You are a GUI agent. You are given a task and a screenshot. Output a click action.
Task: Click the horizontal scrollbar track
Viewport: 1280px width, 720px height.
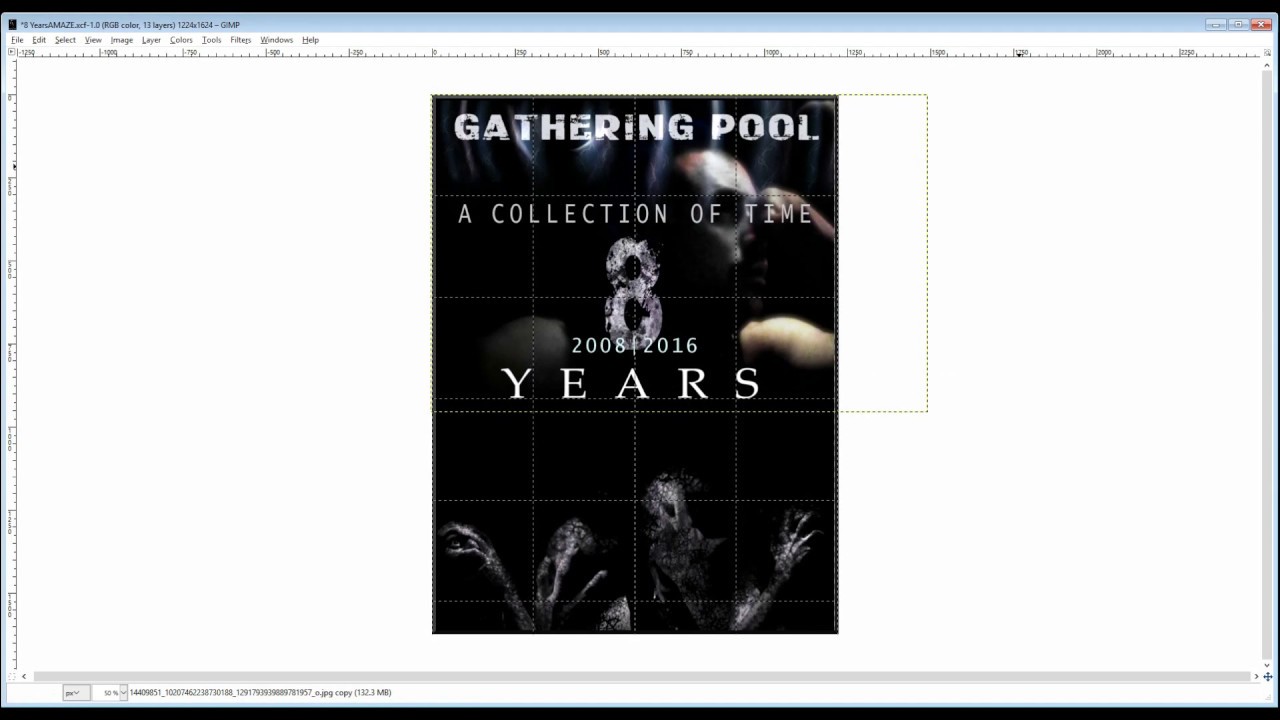pyautogui.click(x=640, y=677)
